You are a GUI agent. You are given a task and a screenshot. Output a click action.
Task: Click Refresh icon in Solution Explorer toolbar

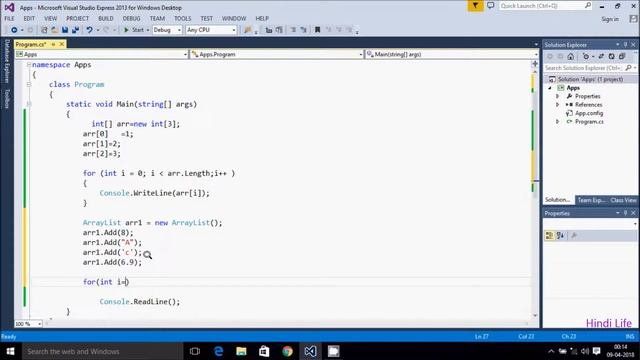pos(611,57)
